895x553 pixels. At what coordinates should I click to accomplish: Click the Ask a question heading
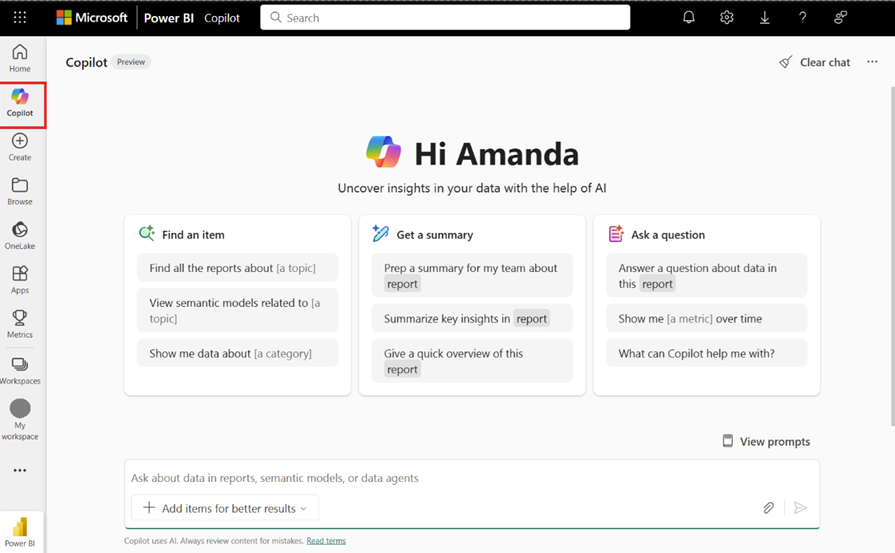coord(668,235)
